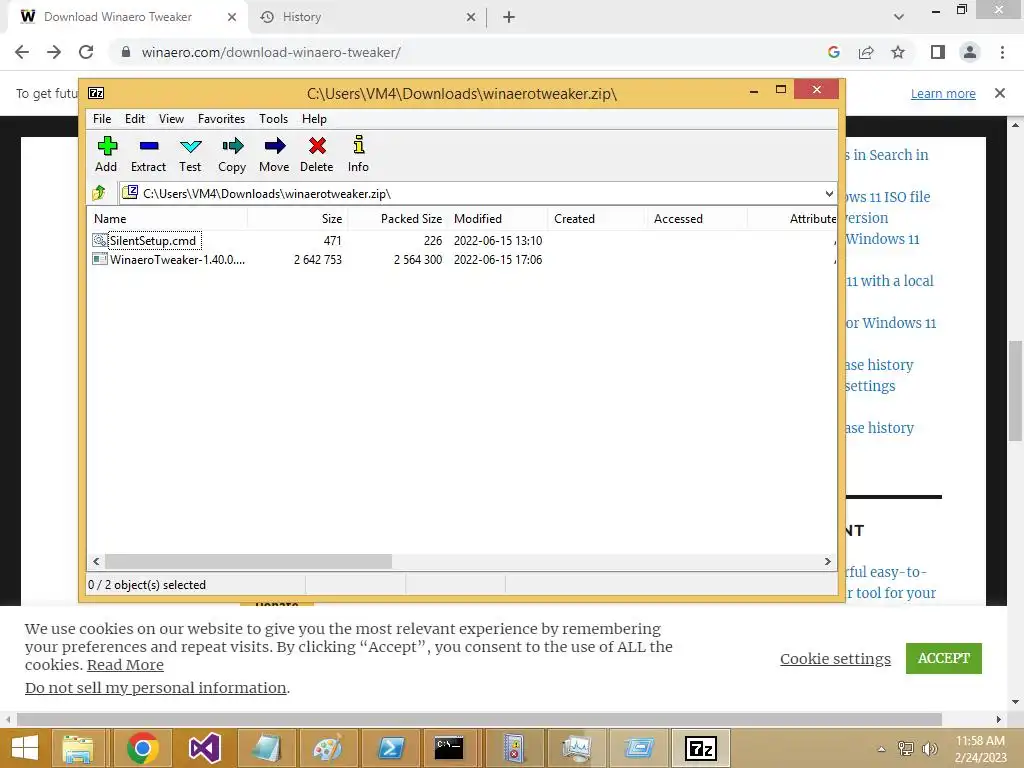Click the red Delete icon
The height and width of the screenshot is (768, 1024).
pos(317,155)
